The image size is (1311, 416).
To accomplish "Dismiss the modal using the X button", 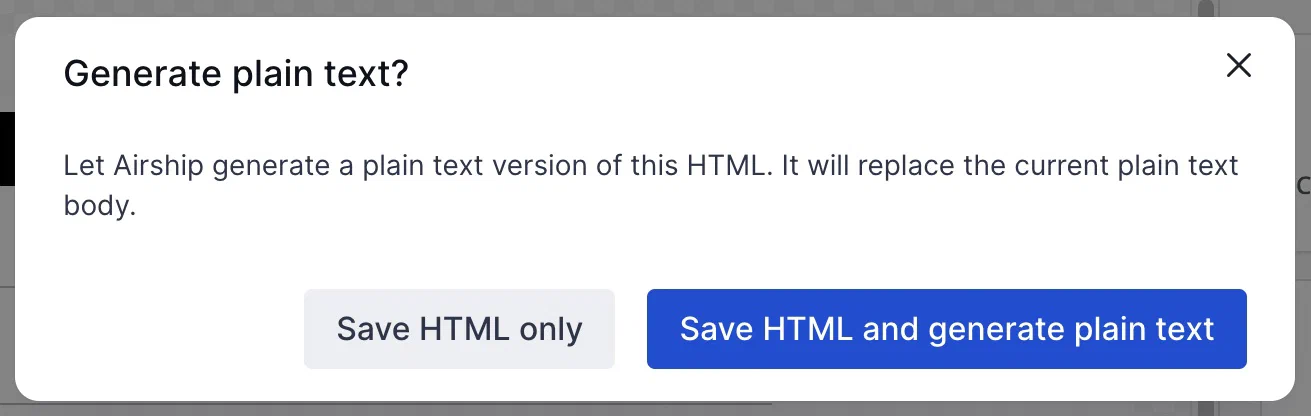I will (1238, 66).
